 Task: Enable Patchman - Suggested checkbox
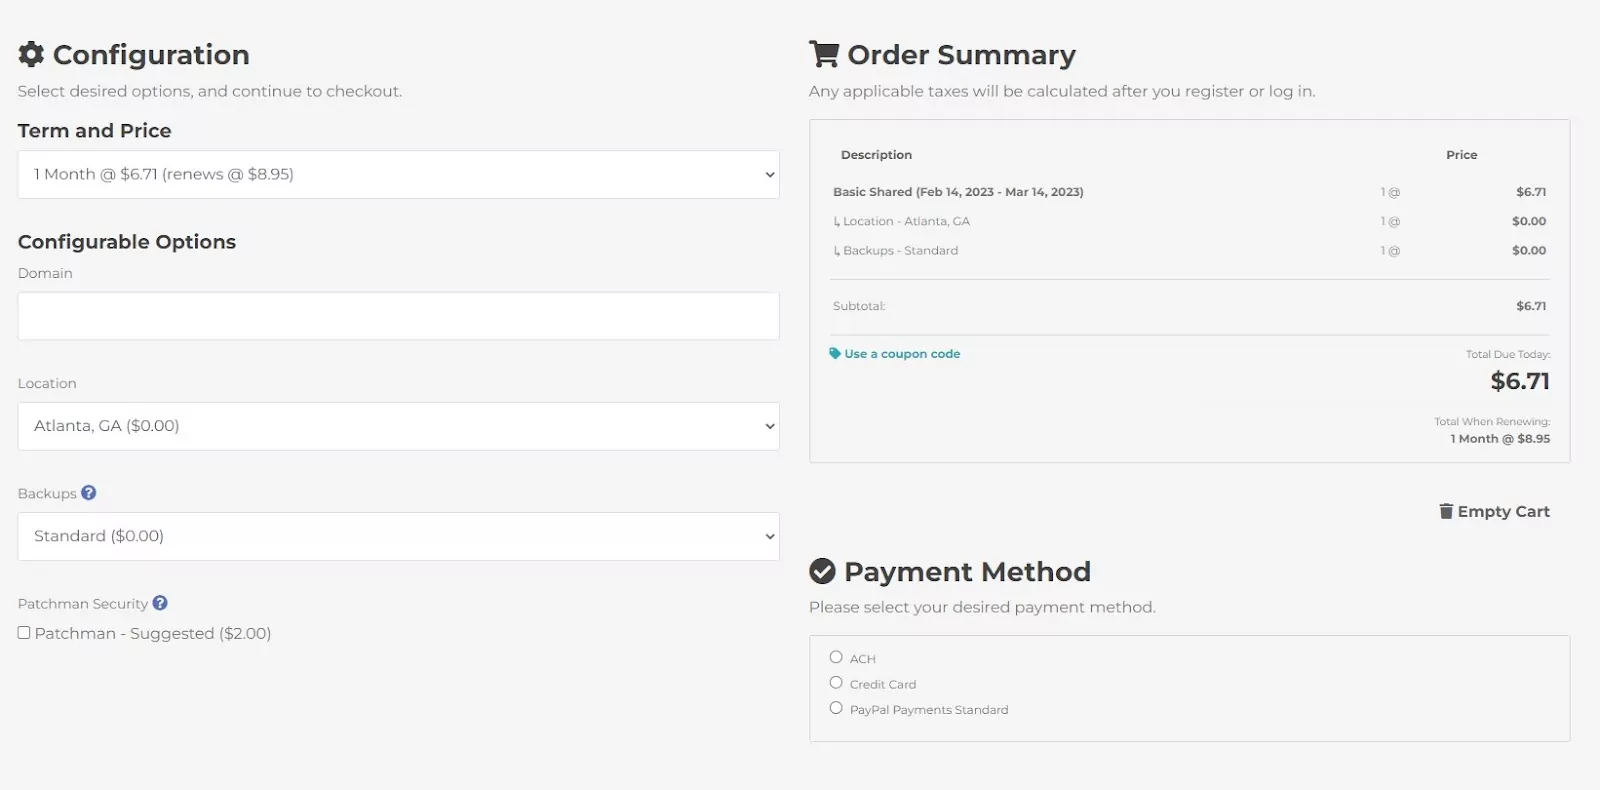[x=24, y=632]
